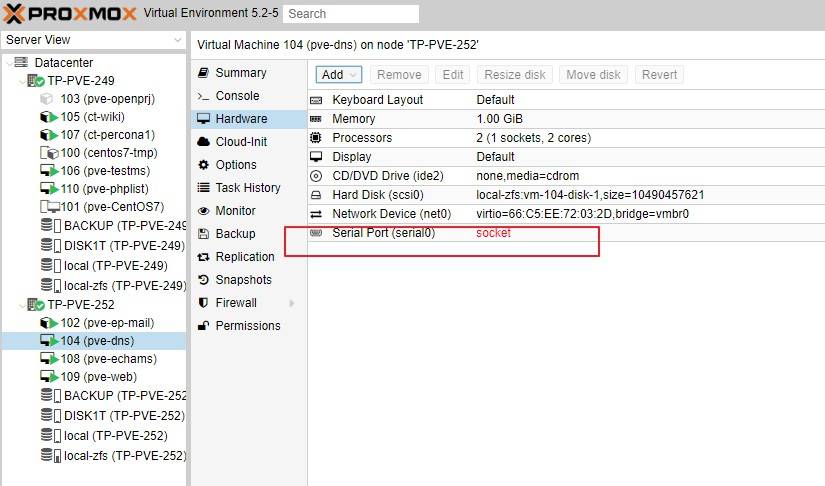Click the CD/DVD Drive disc icon
825x486 pixels.
tap(316, 176)
